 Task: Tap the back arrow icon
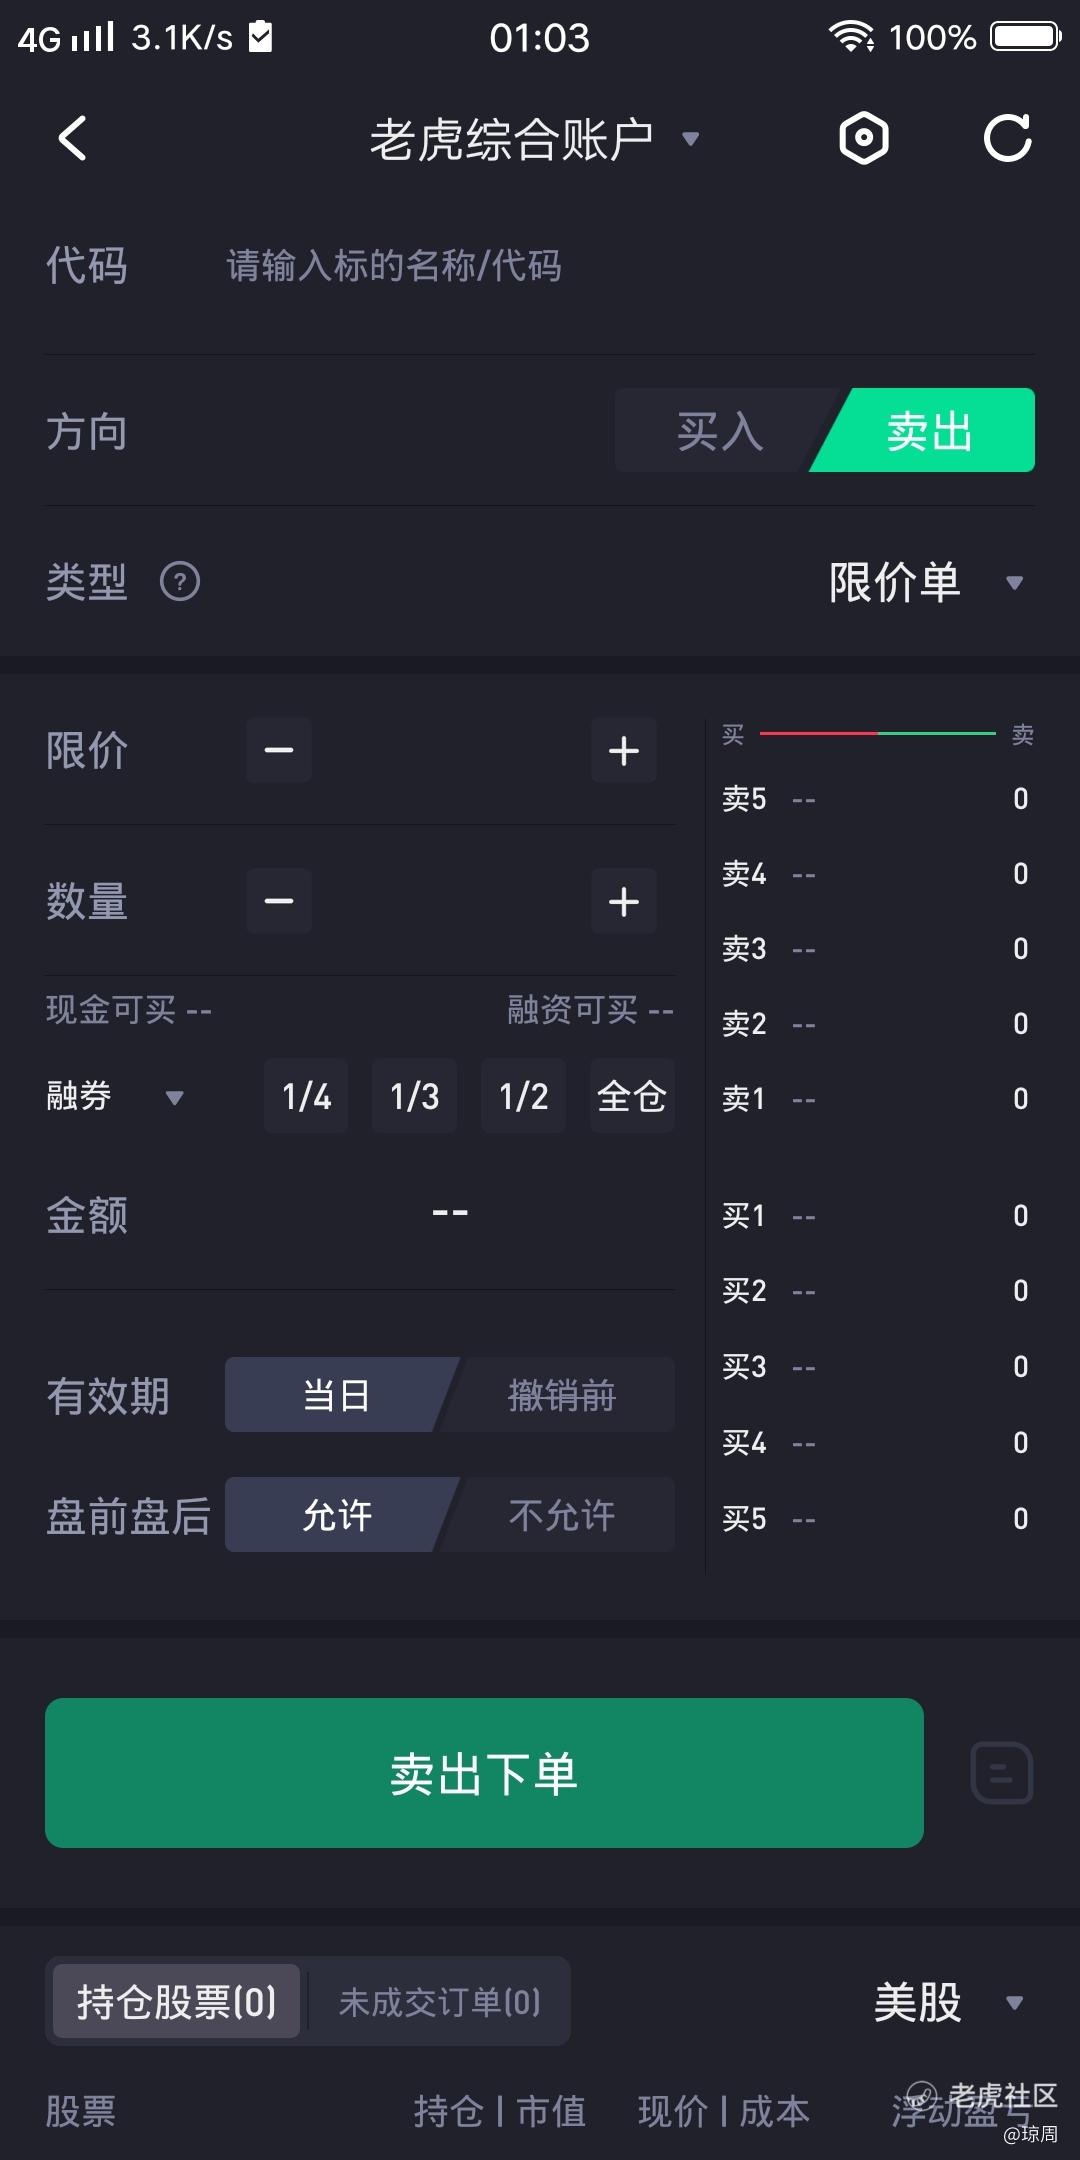(72, 138)
